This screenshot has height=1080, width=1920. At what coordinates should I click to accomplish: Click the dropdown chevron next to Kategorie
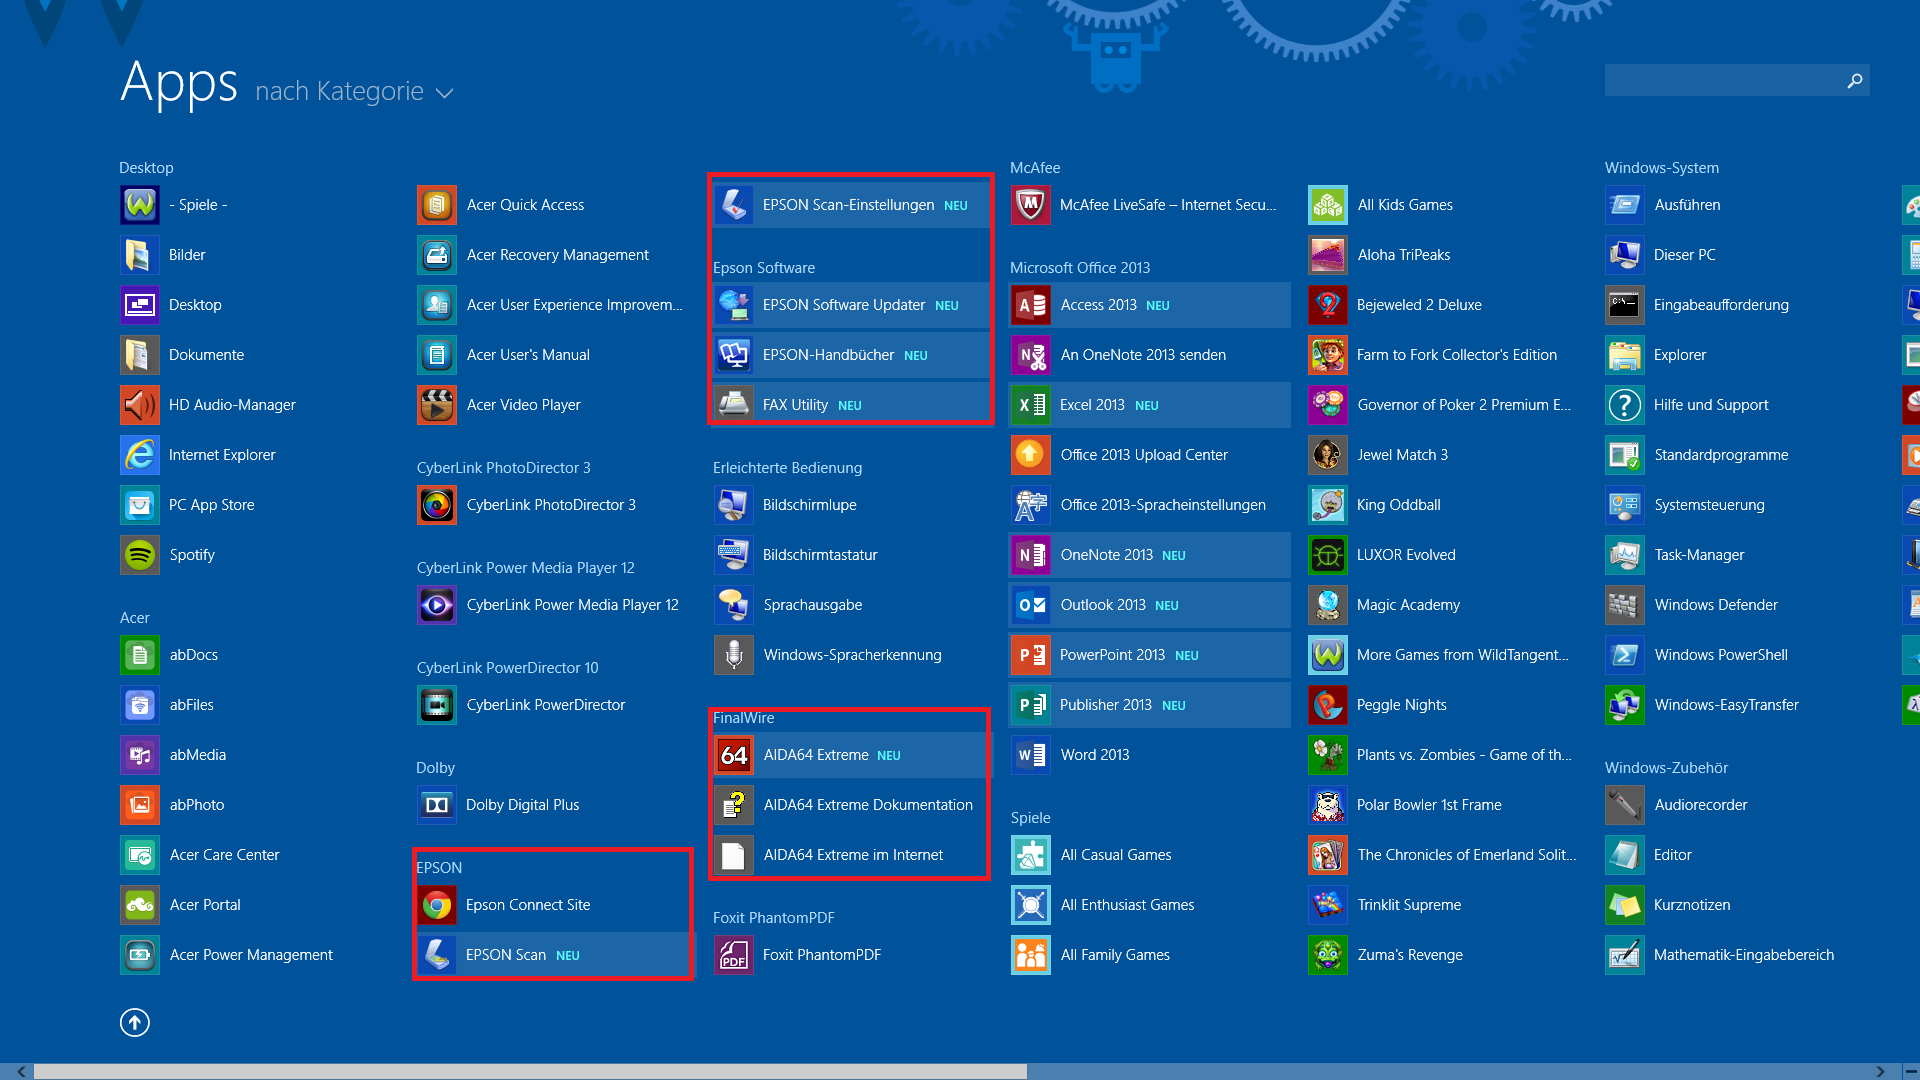(x=445, y=93)
